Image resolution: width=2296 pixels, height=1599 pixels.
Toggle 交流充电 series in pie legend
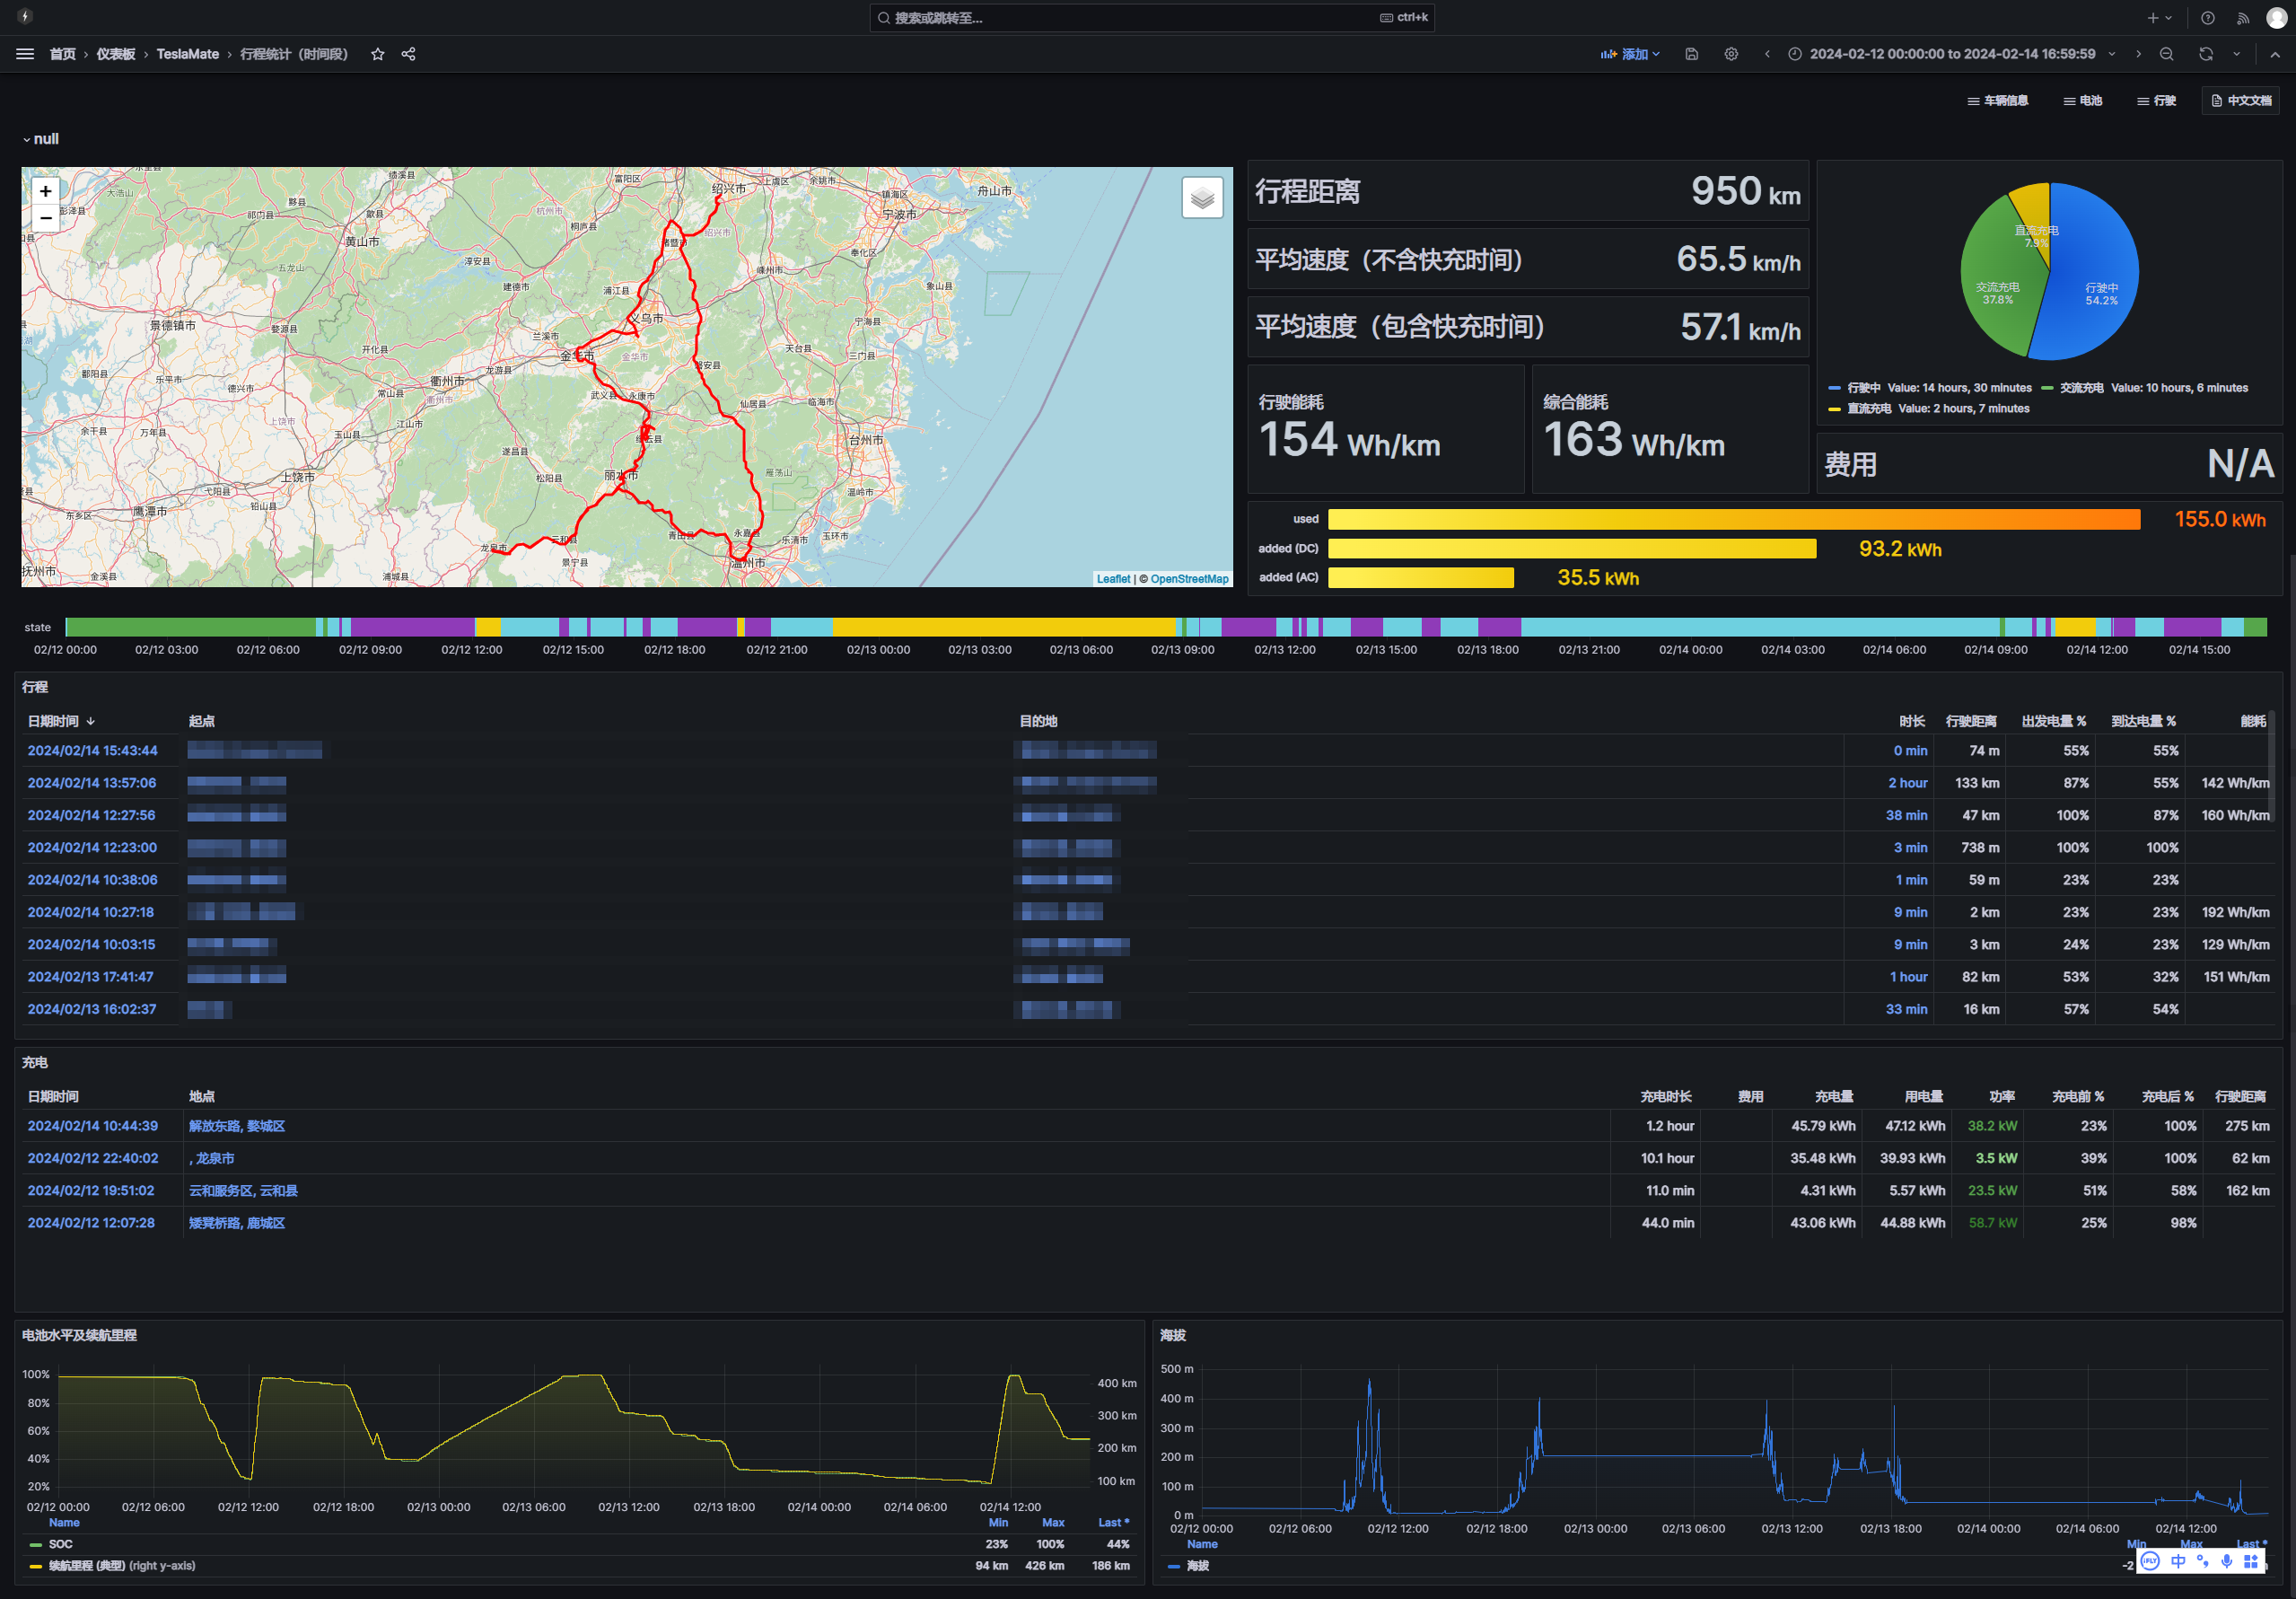point(2081,388)
